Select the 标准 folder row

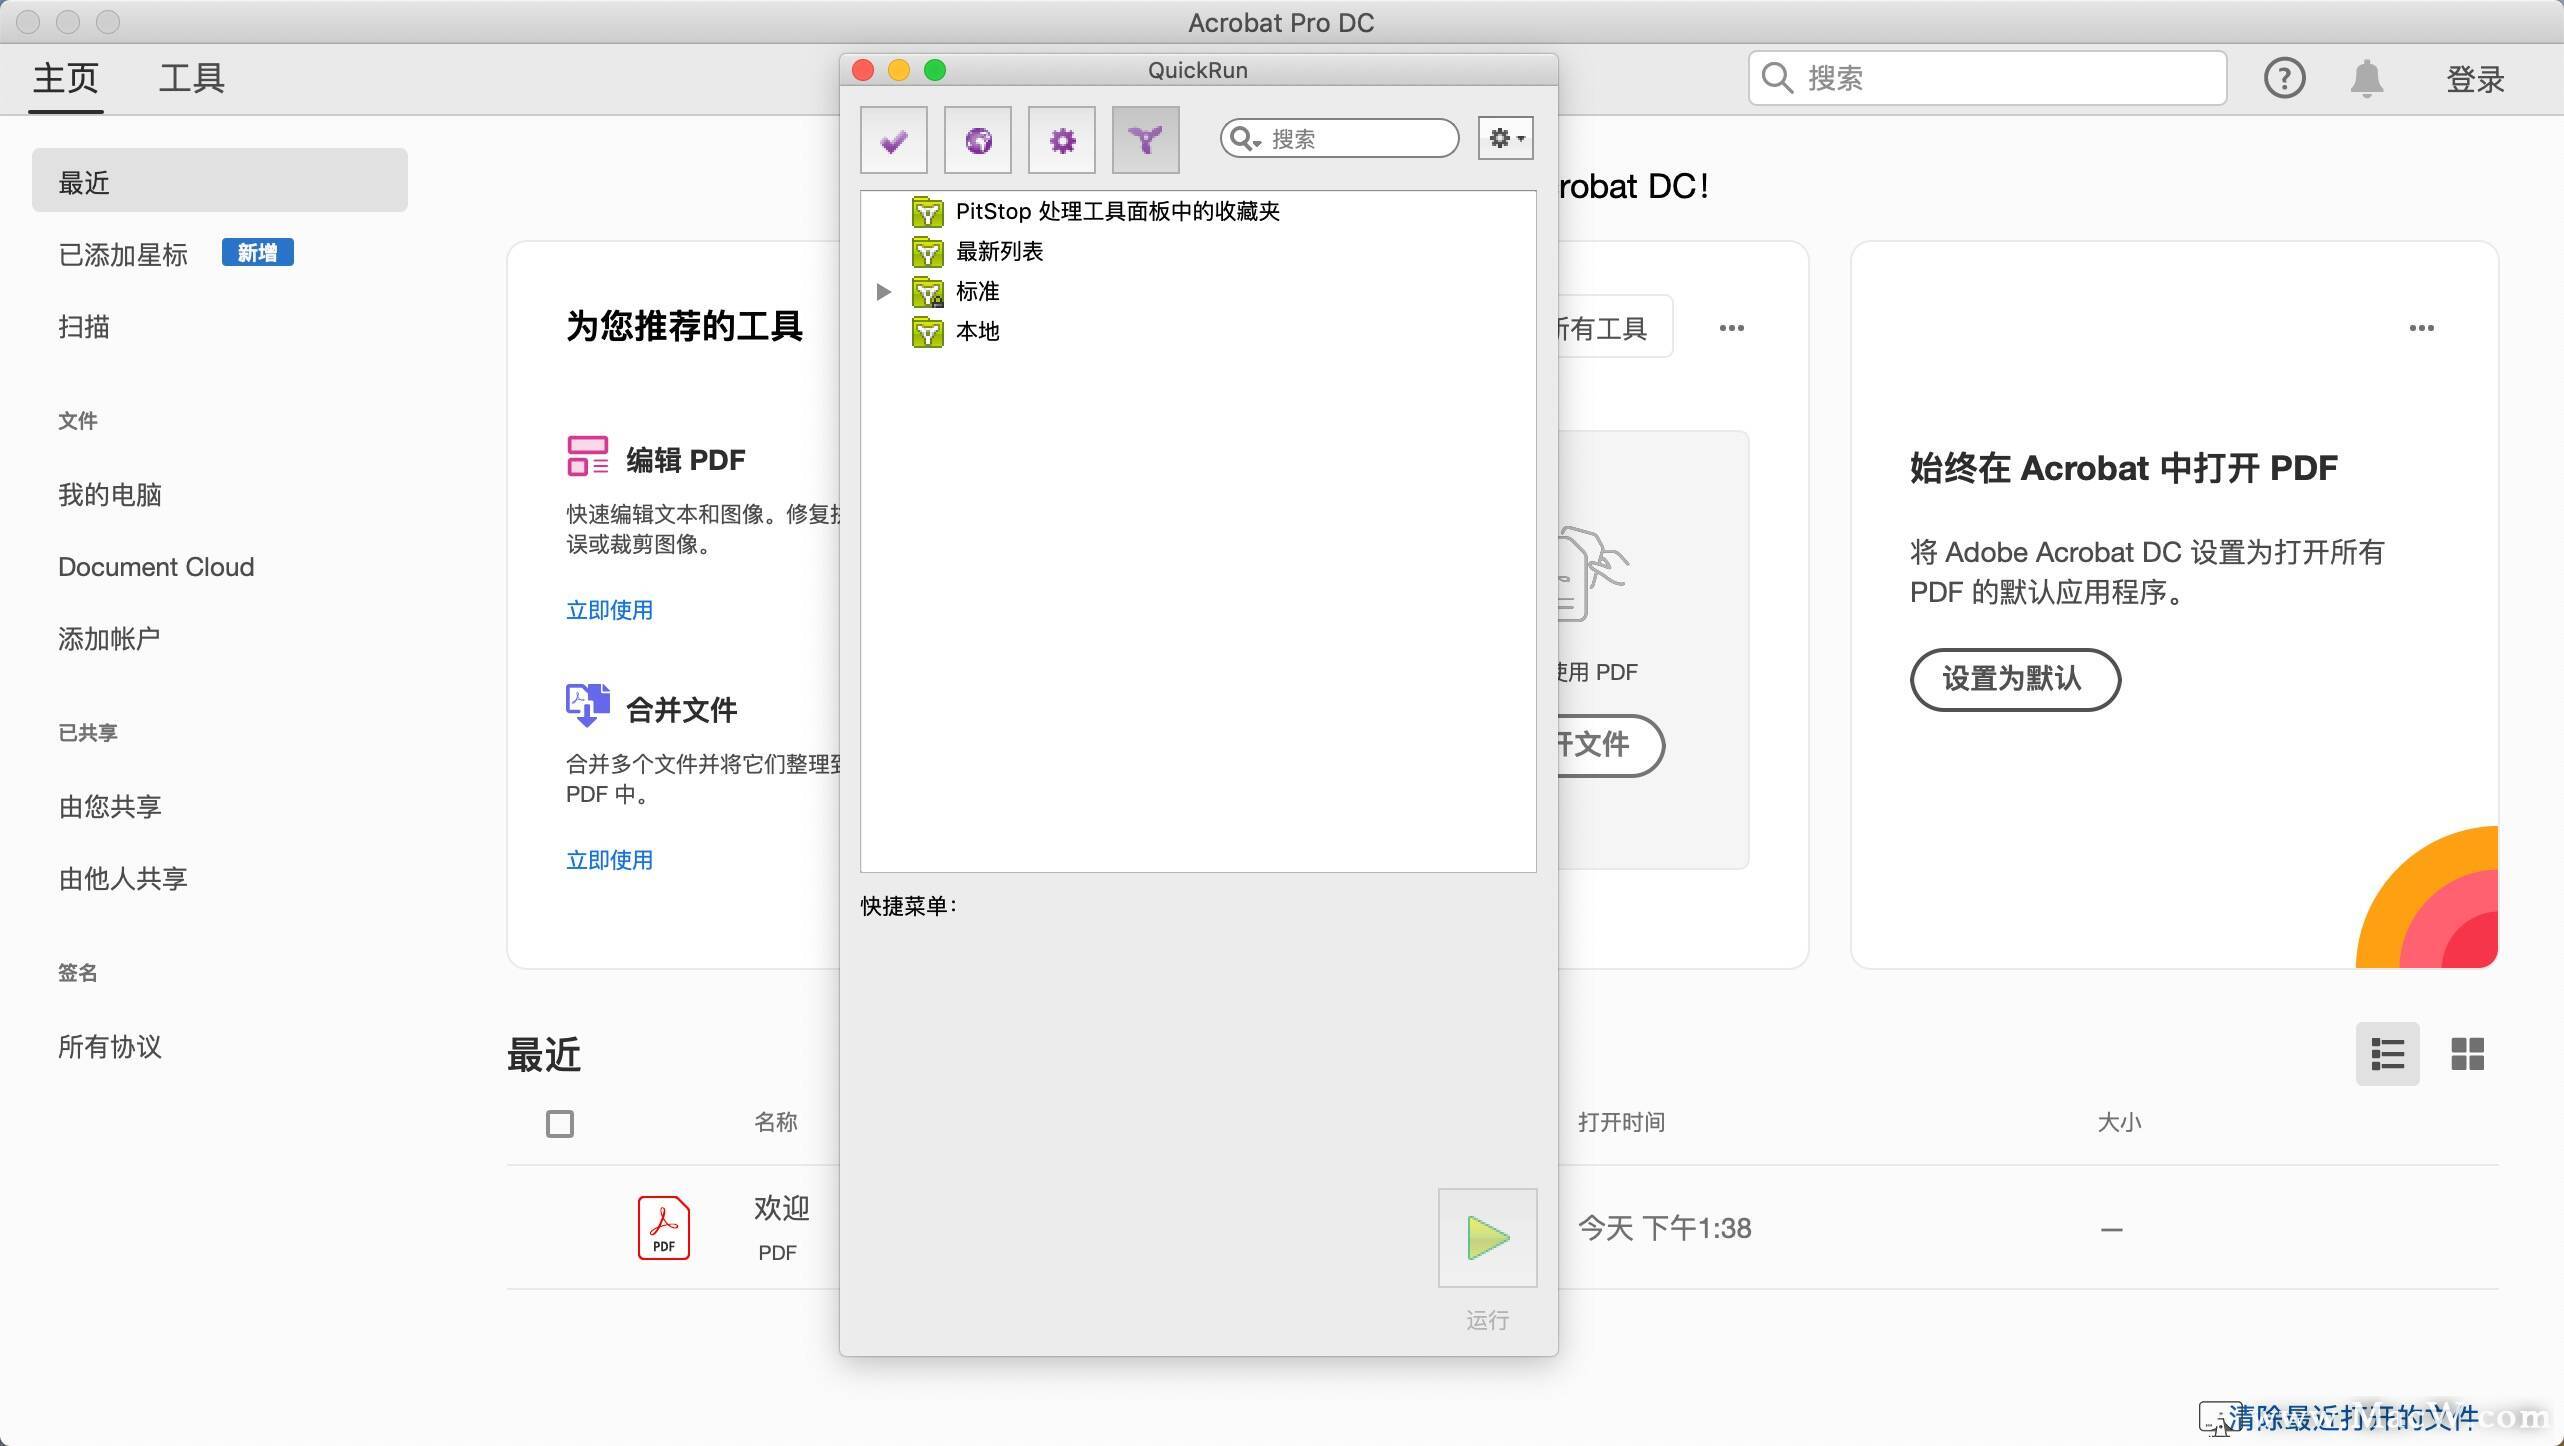1198,291
